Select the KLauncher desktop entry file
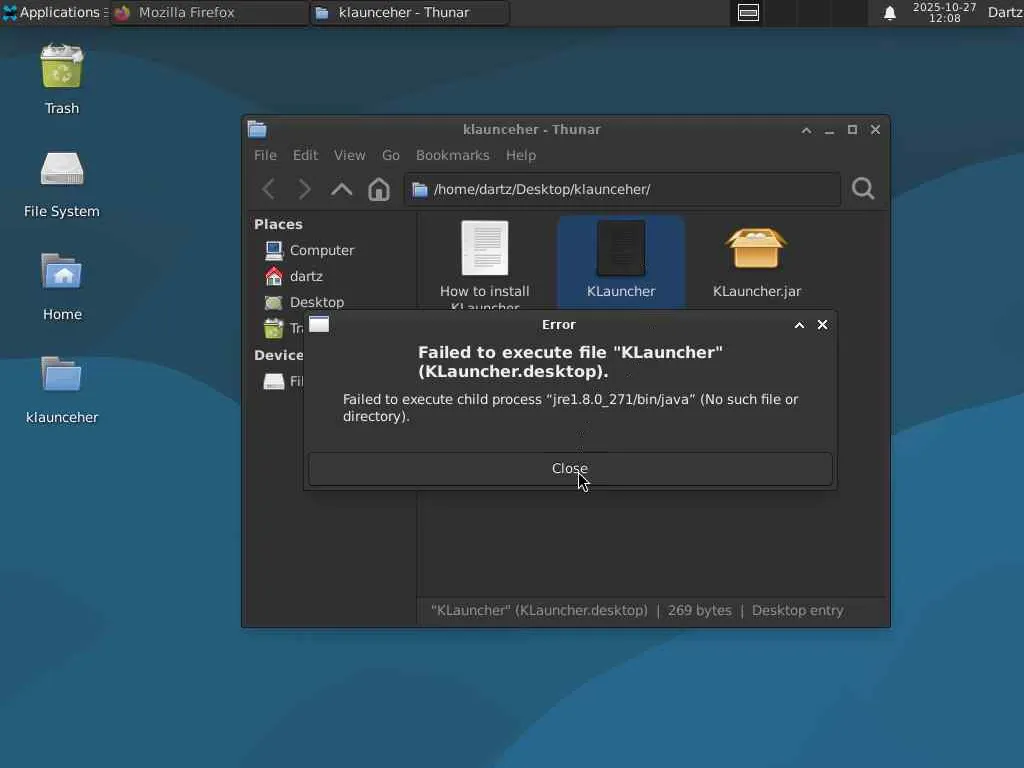Screen dimensions: 1024x768 pyautogui.click(x=621, y=261)
